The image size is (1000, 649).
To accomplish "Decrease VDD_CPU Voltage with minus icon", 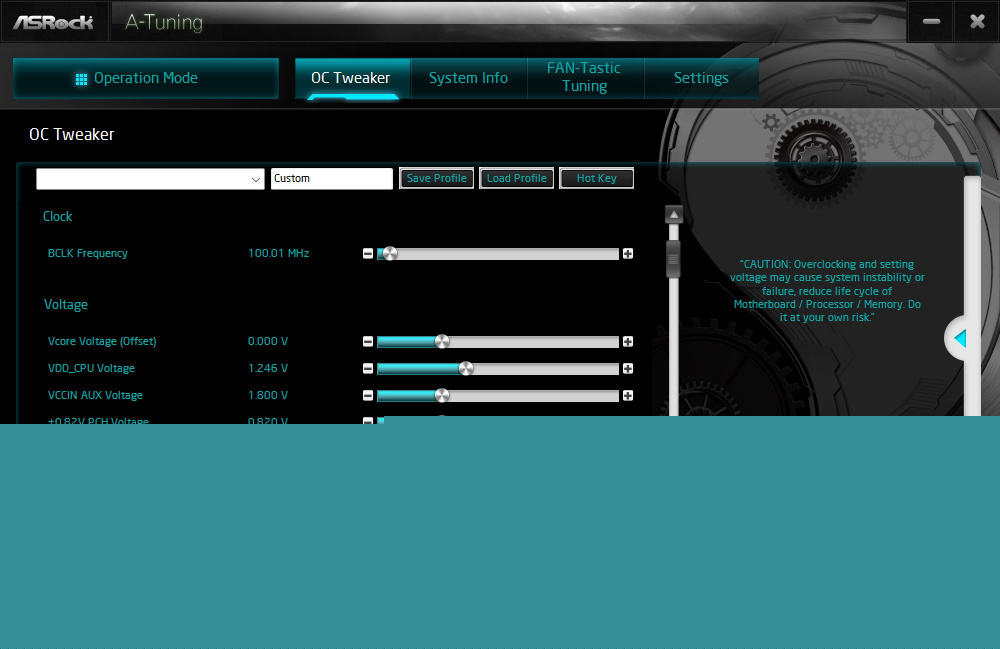I will [x=368, y=368].
